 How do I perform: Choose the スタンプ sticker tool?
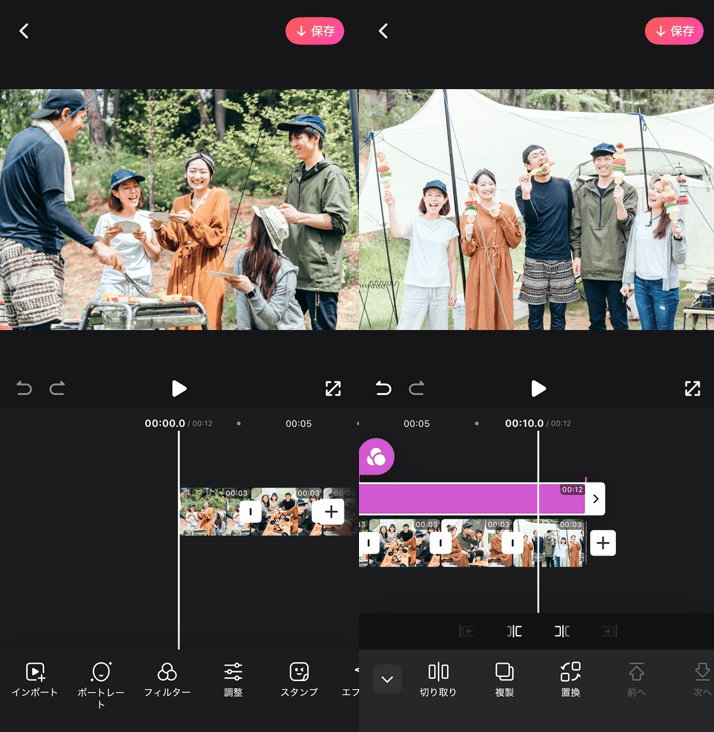pos(299,680)
